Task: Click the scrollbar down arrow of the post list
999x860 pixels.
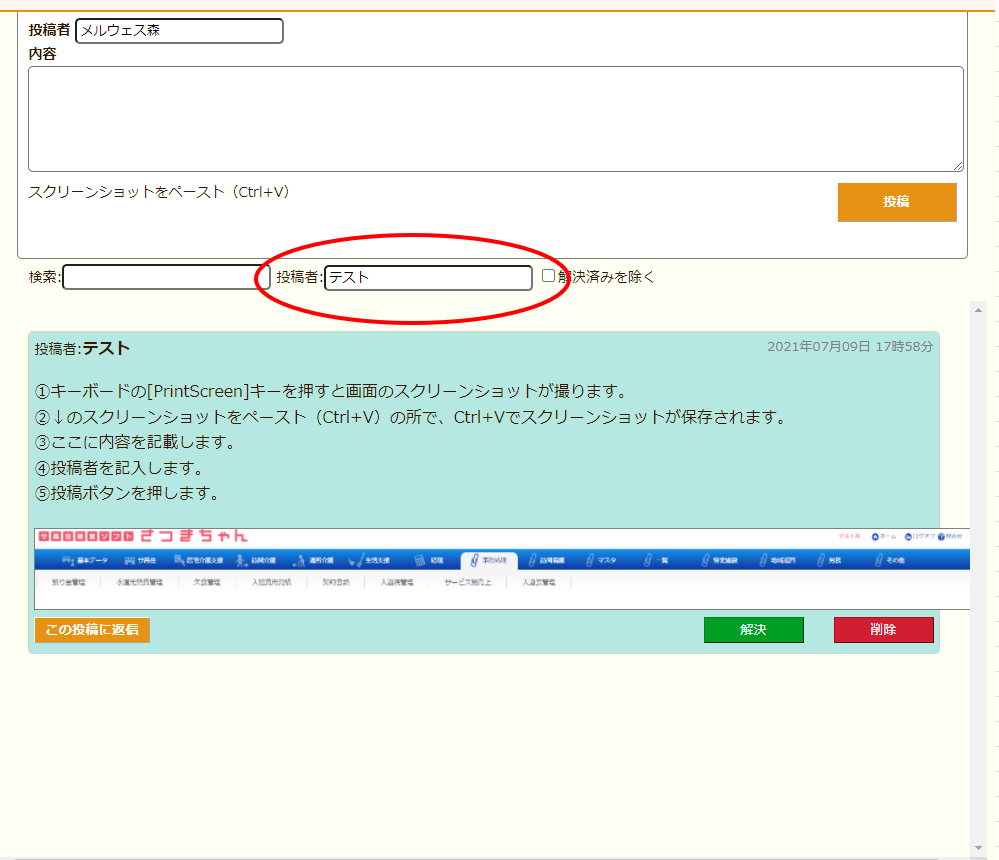Action: (x=979, y=848)
